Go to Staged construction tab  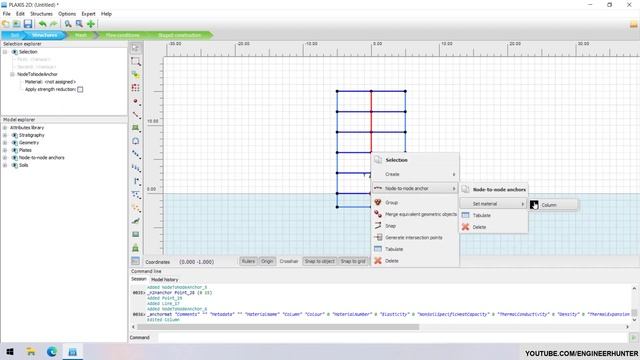point(179,36)
